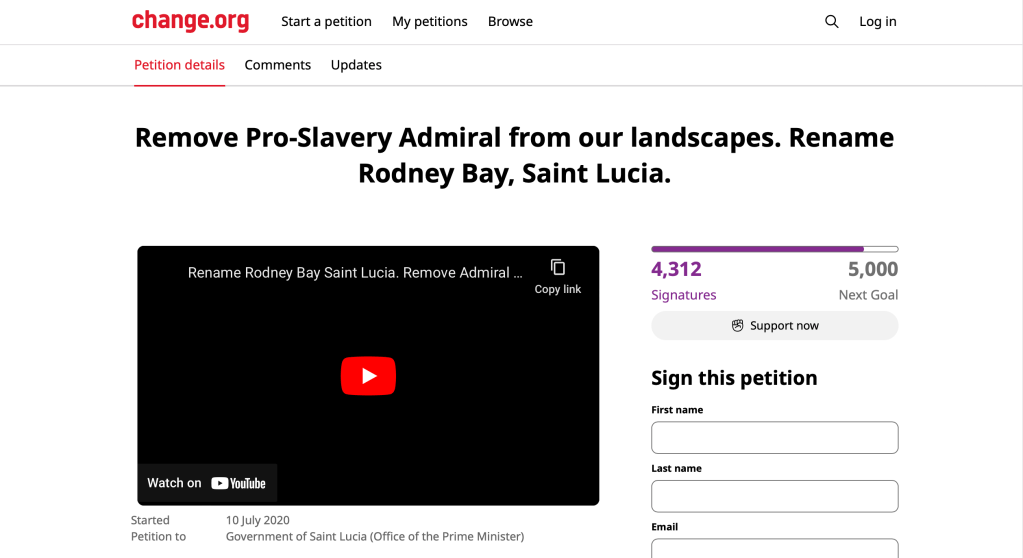Click into the Email field
The height and width of the screenshot is (558, 1023).
pyautogui.click(x=774, y=548)
